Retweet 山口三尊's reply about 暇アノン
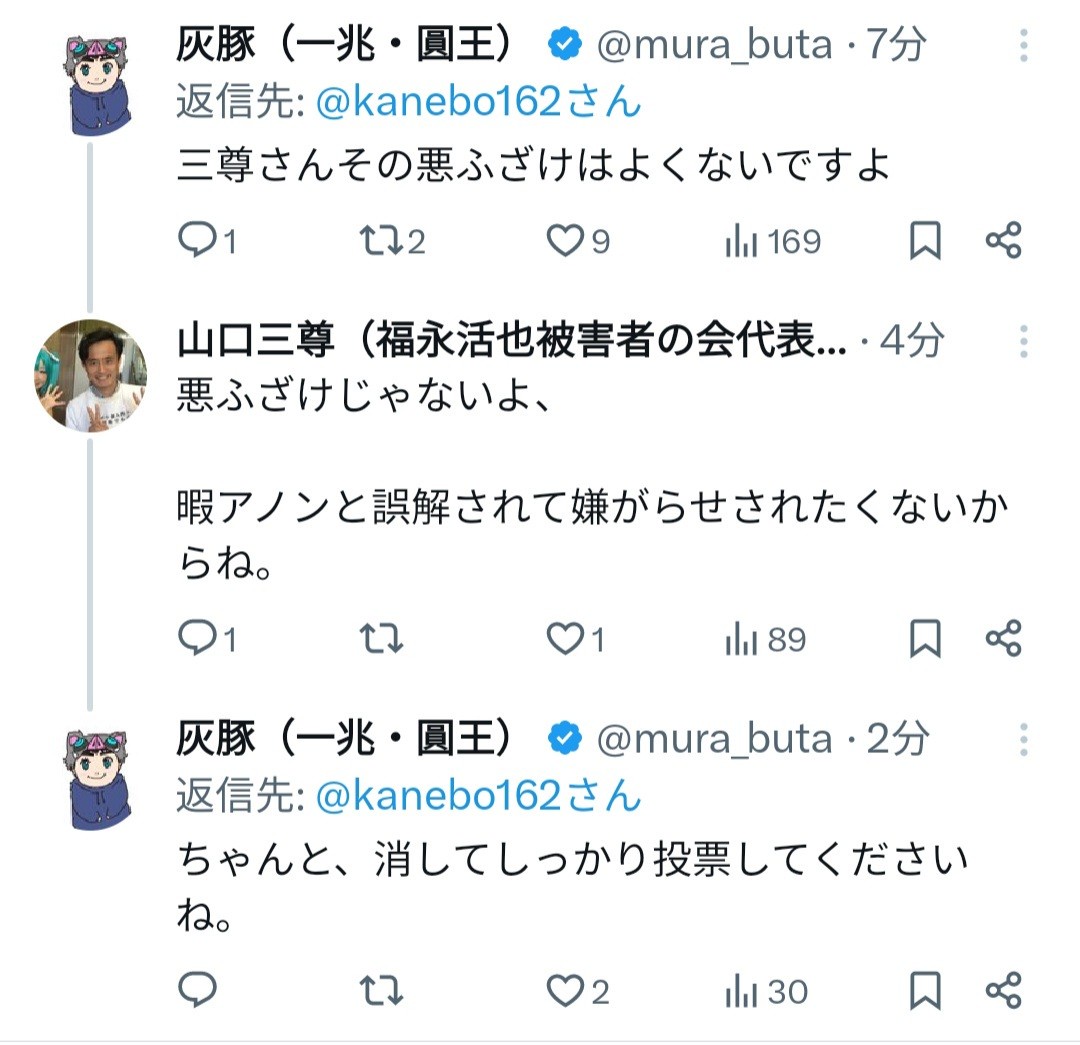 click(381, 639)
